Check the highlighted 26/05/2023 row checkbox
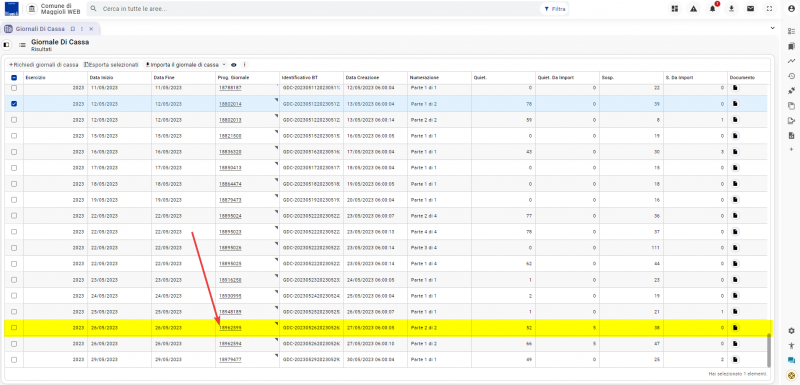Image resolution: width=800 pixels, height=385 pixels. [14, 328]
